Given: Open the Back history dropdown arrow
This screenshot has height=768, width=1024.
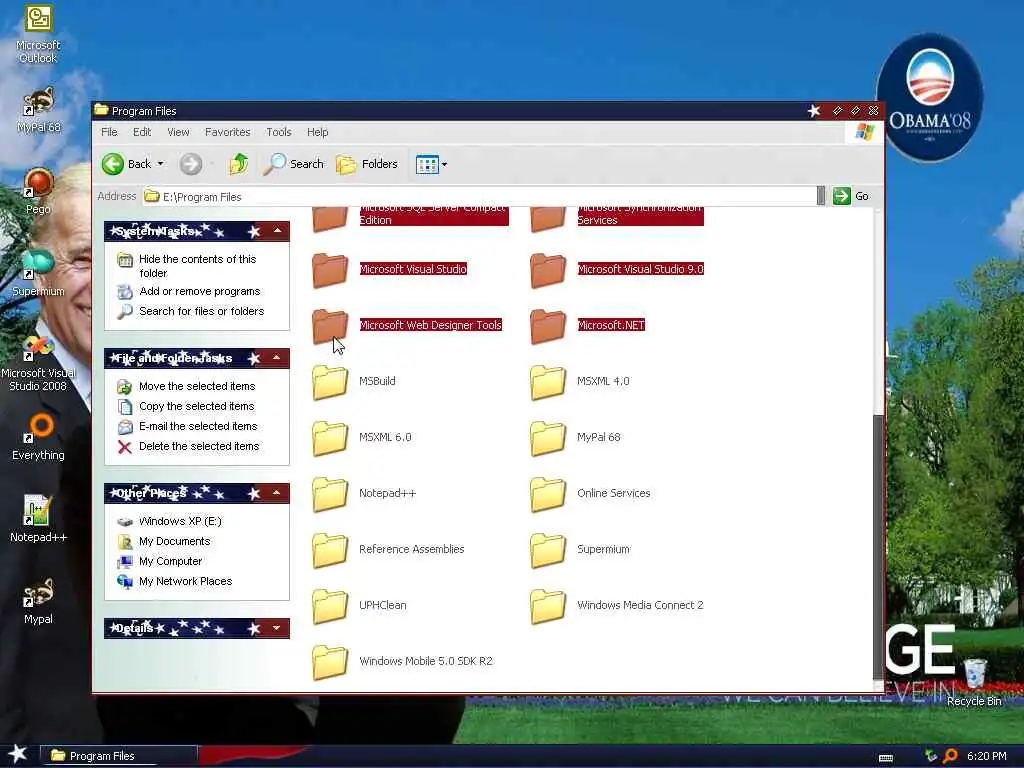Looking at the screenshot, I should pos(161,164).
